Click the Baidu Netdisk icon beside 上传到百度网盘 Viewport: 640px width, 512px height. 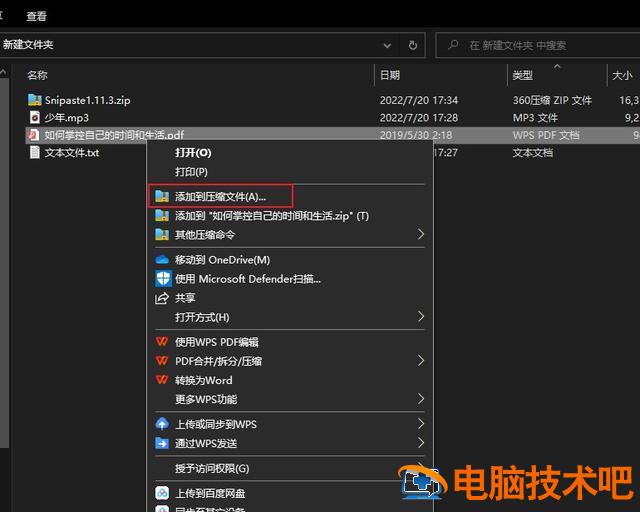(x=162, y=493)
